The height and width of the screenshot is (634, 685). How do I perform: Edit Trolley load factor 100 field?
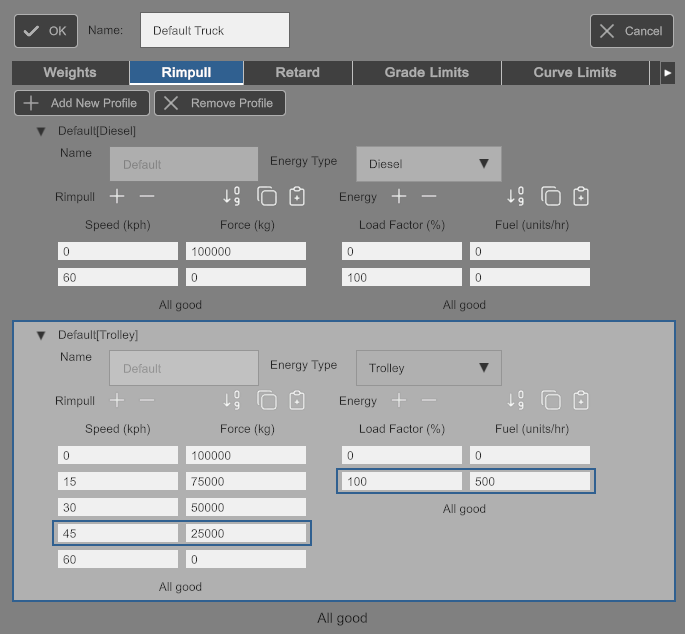pyautogui.click(x=401, y=481)
